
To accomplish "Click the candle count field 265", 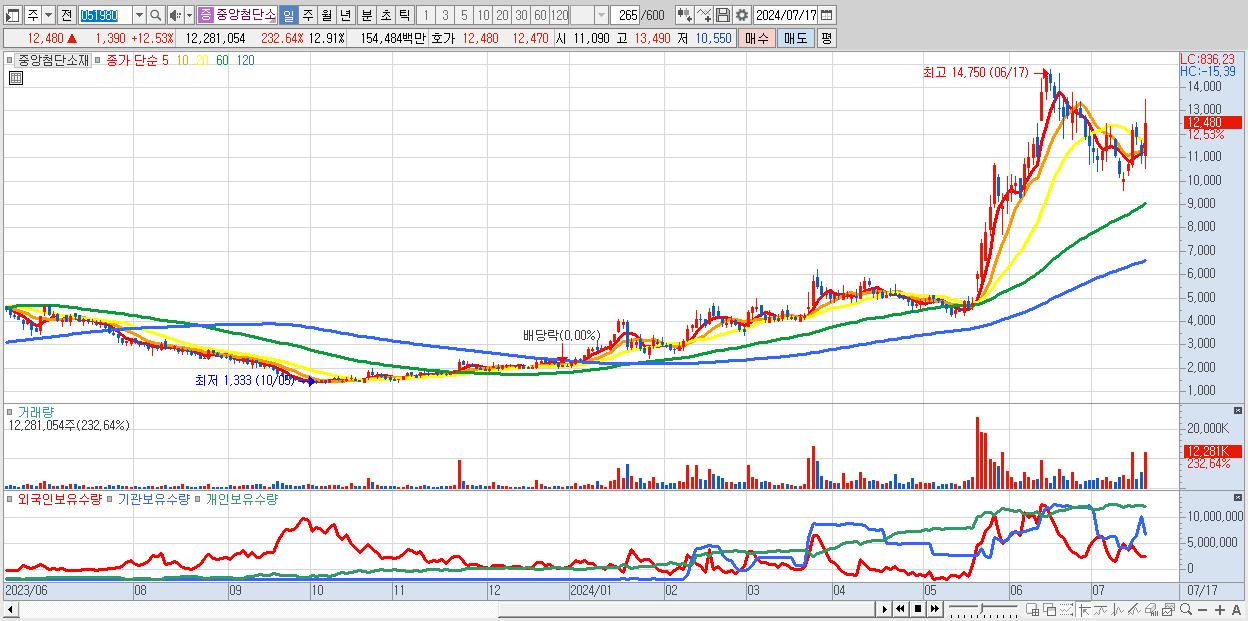I will pyautogui.click(x=627, y=15).
